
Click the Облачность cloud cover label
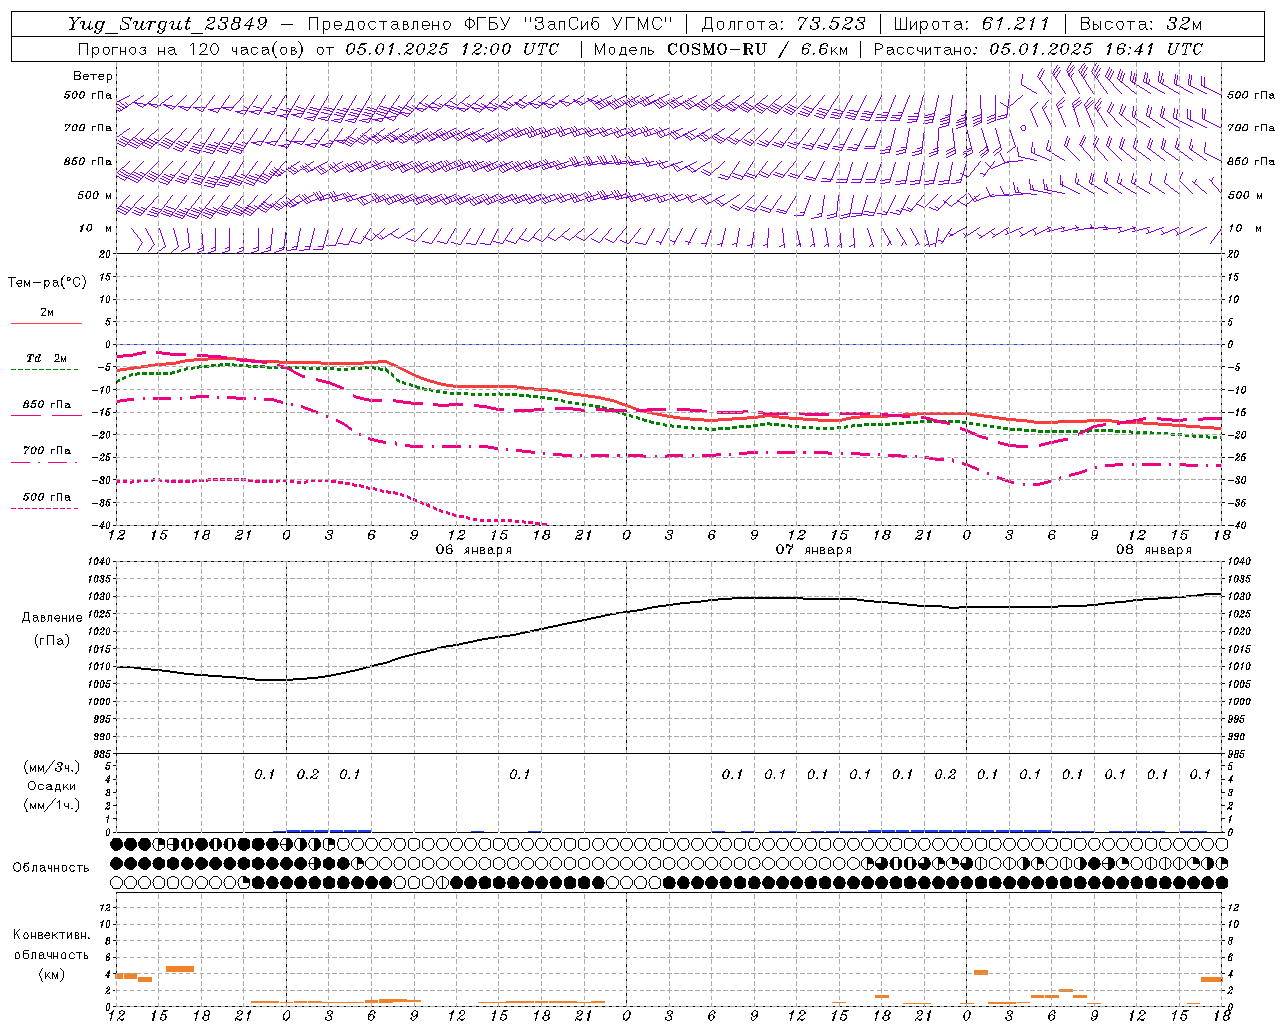pyautogui.click(x=51, y=868)
